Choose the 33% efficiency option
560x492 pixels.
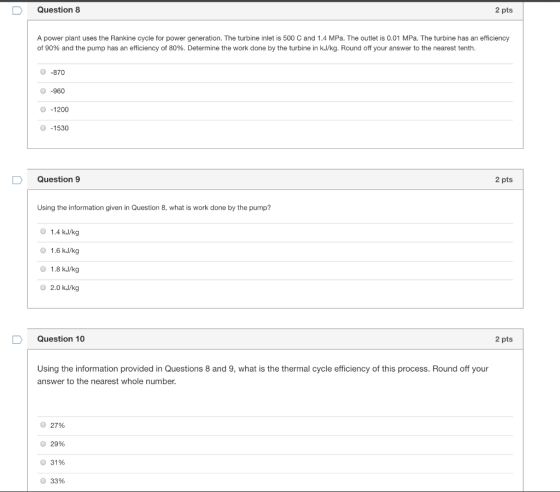43,481
